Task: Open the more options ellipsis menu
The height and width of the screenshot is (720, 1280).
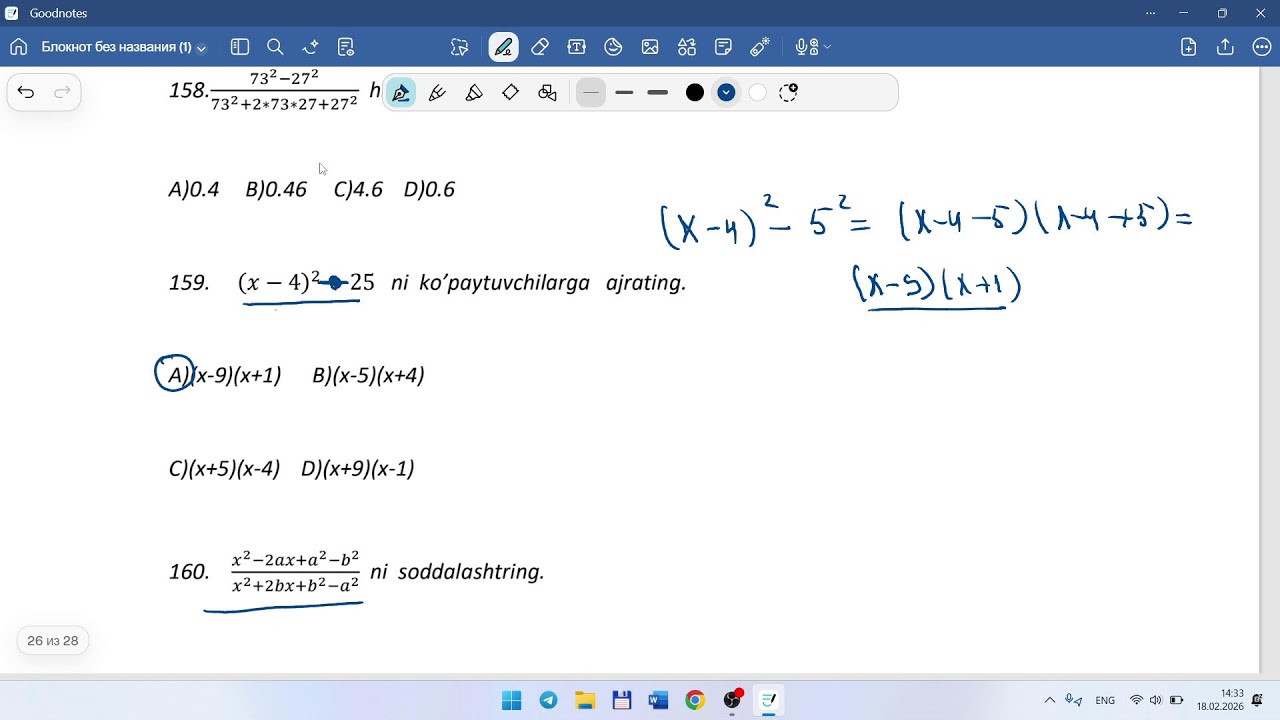Action: pos(1261,47)
